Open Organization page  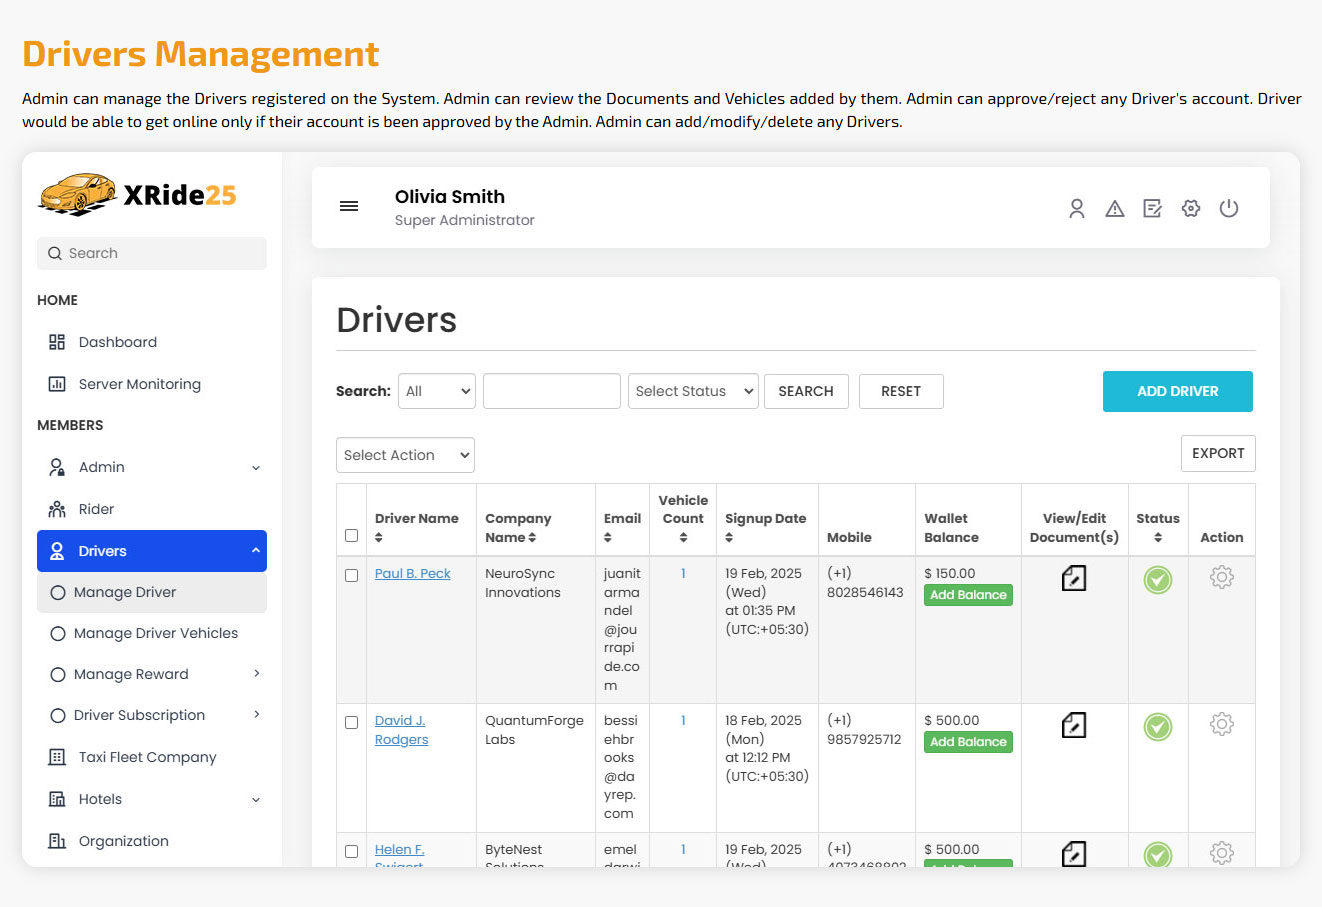(124, 841)
